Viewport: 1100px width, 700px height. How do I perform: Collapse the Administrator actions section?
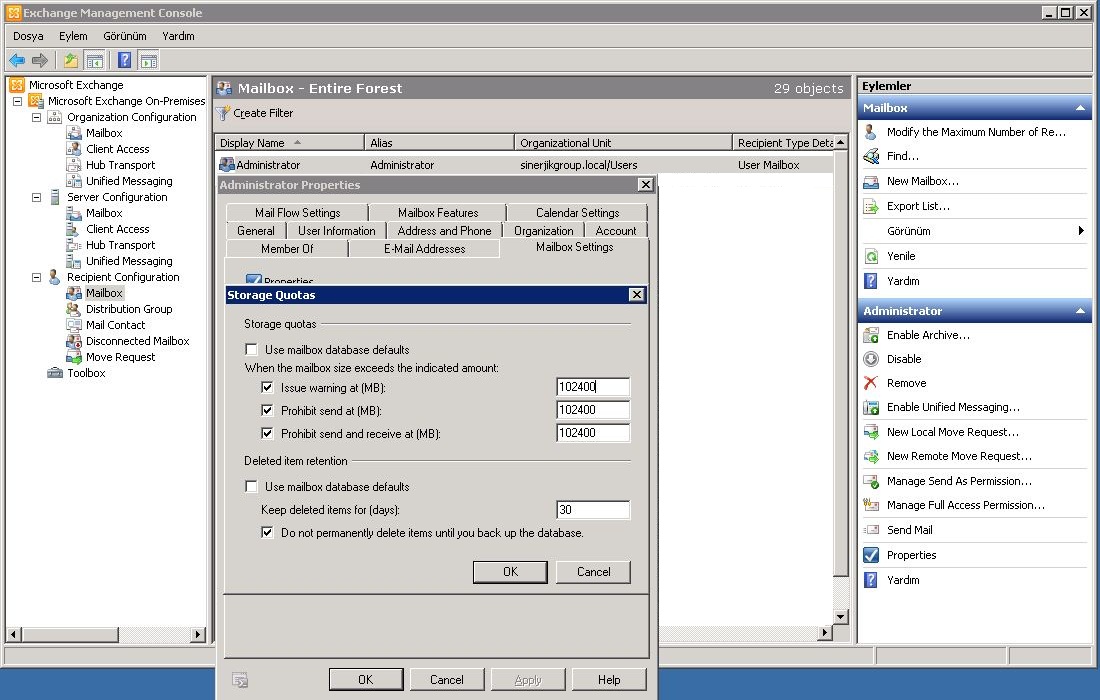click(1080, 311)
